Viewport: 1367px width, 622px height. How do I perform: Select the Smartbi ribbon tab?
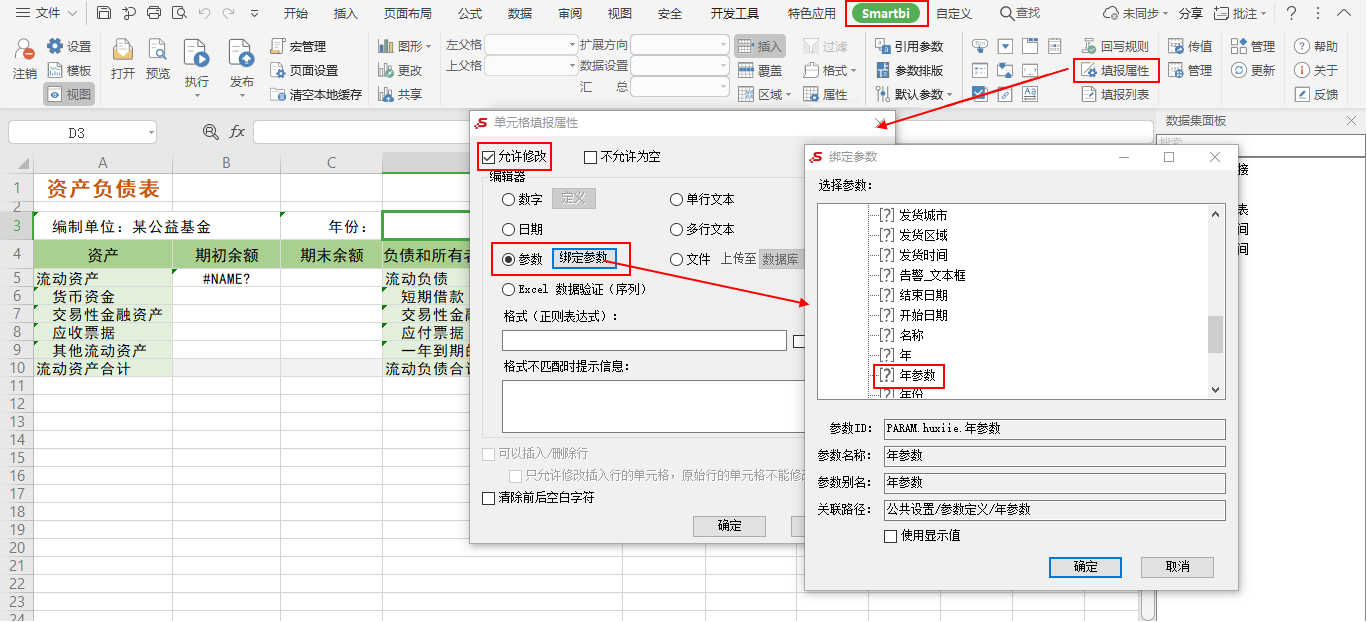click(886, 13)
